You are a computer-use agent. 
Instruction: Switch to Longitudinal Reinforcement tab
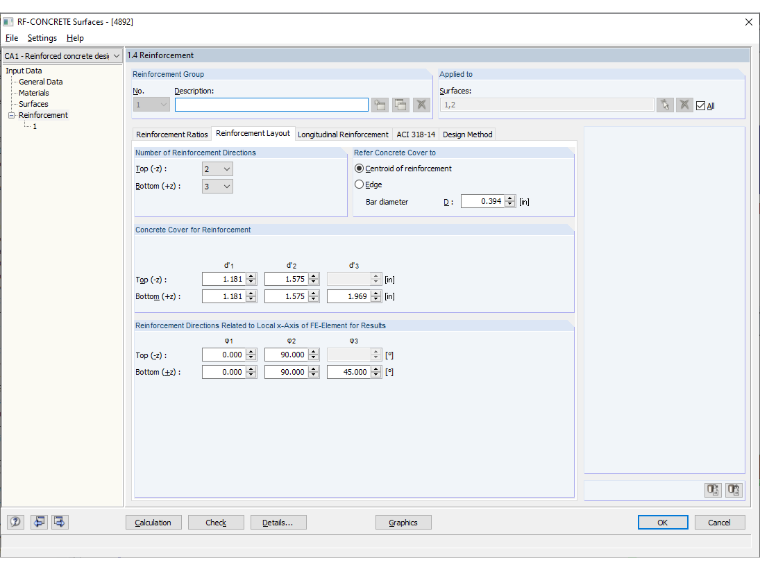coord(343,134)
